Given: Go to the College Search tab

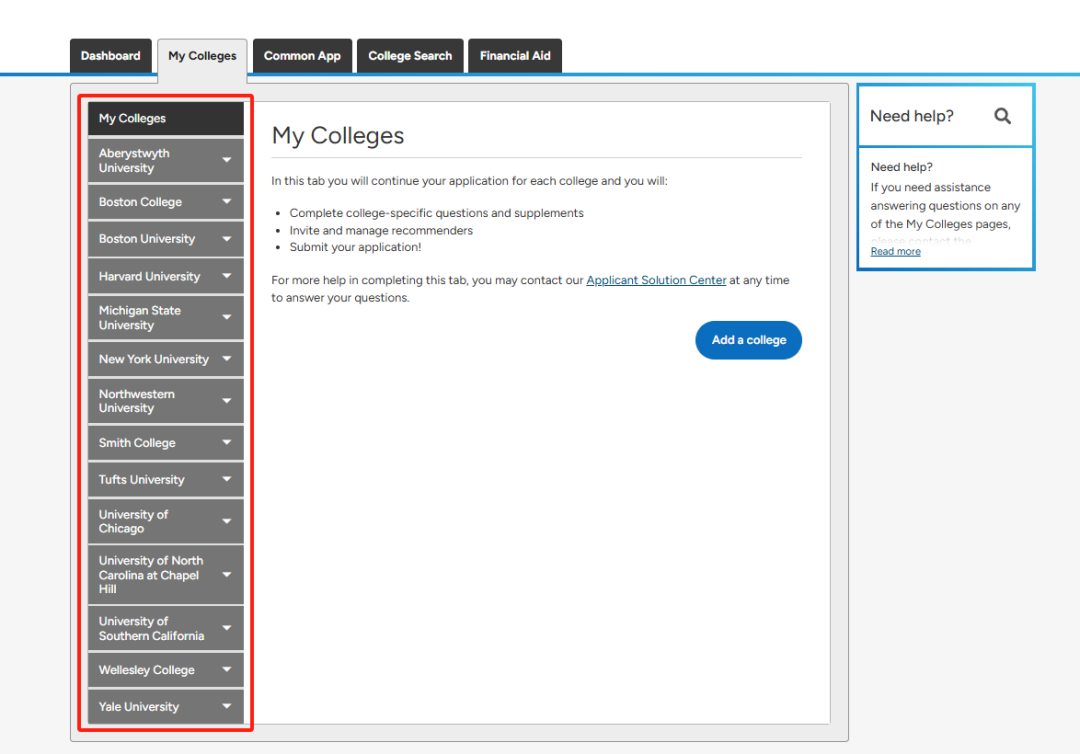Looking at the screenshot, I should (x=410, y=56).
